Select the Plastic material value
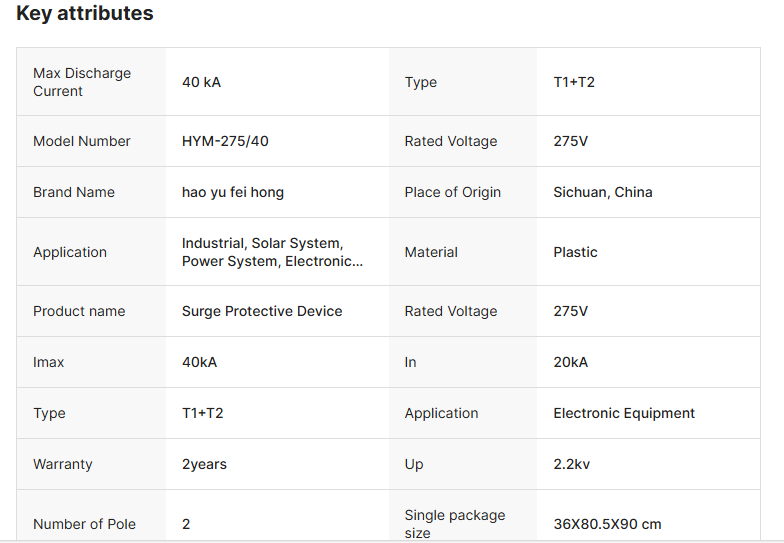Screen dimensions: 784x543 pyautogui.click(x=575, y=252)
